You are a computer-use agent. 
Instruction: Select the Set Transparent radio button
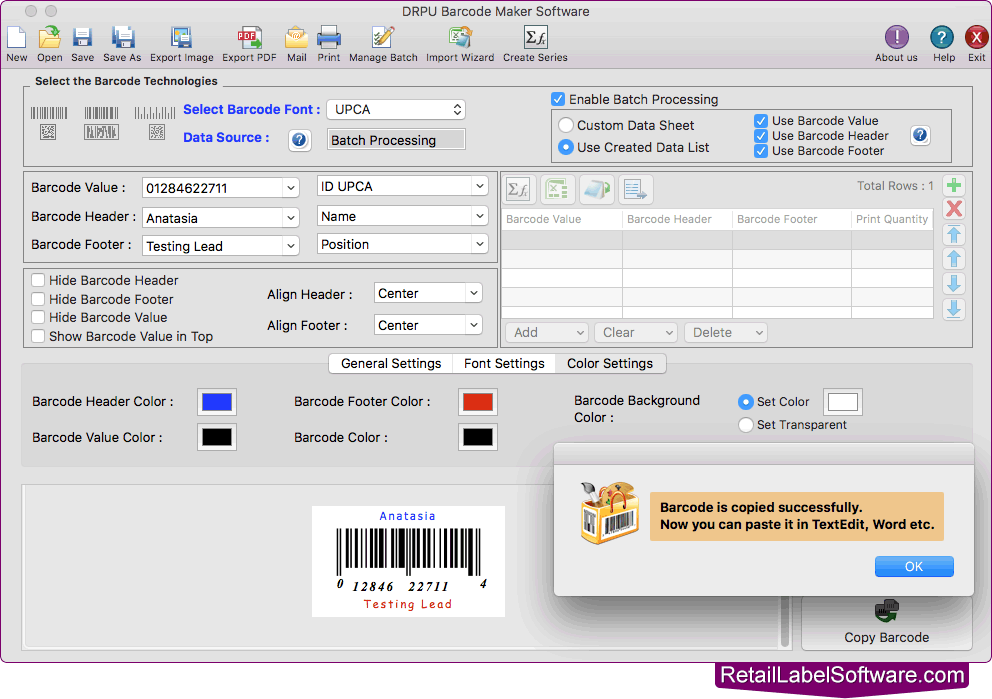(x=746, y=425)
